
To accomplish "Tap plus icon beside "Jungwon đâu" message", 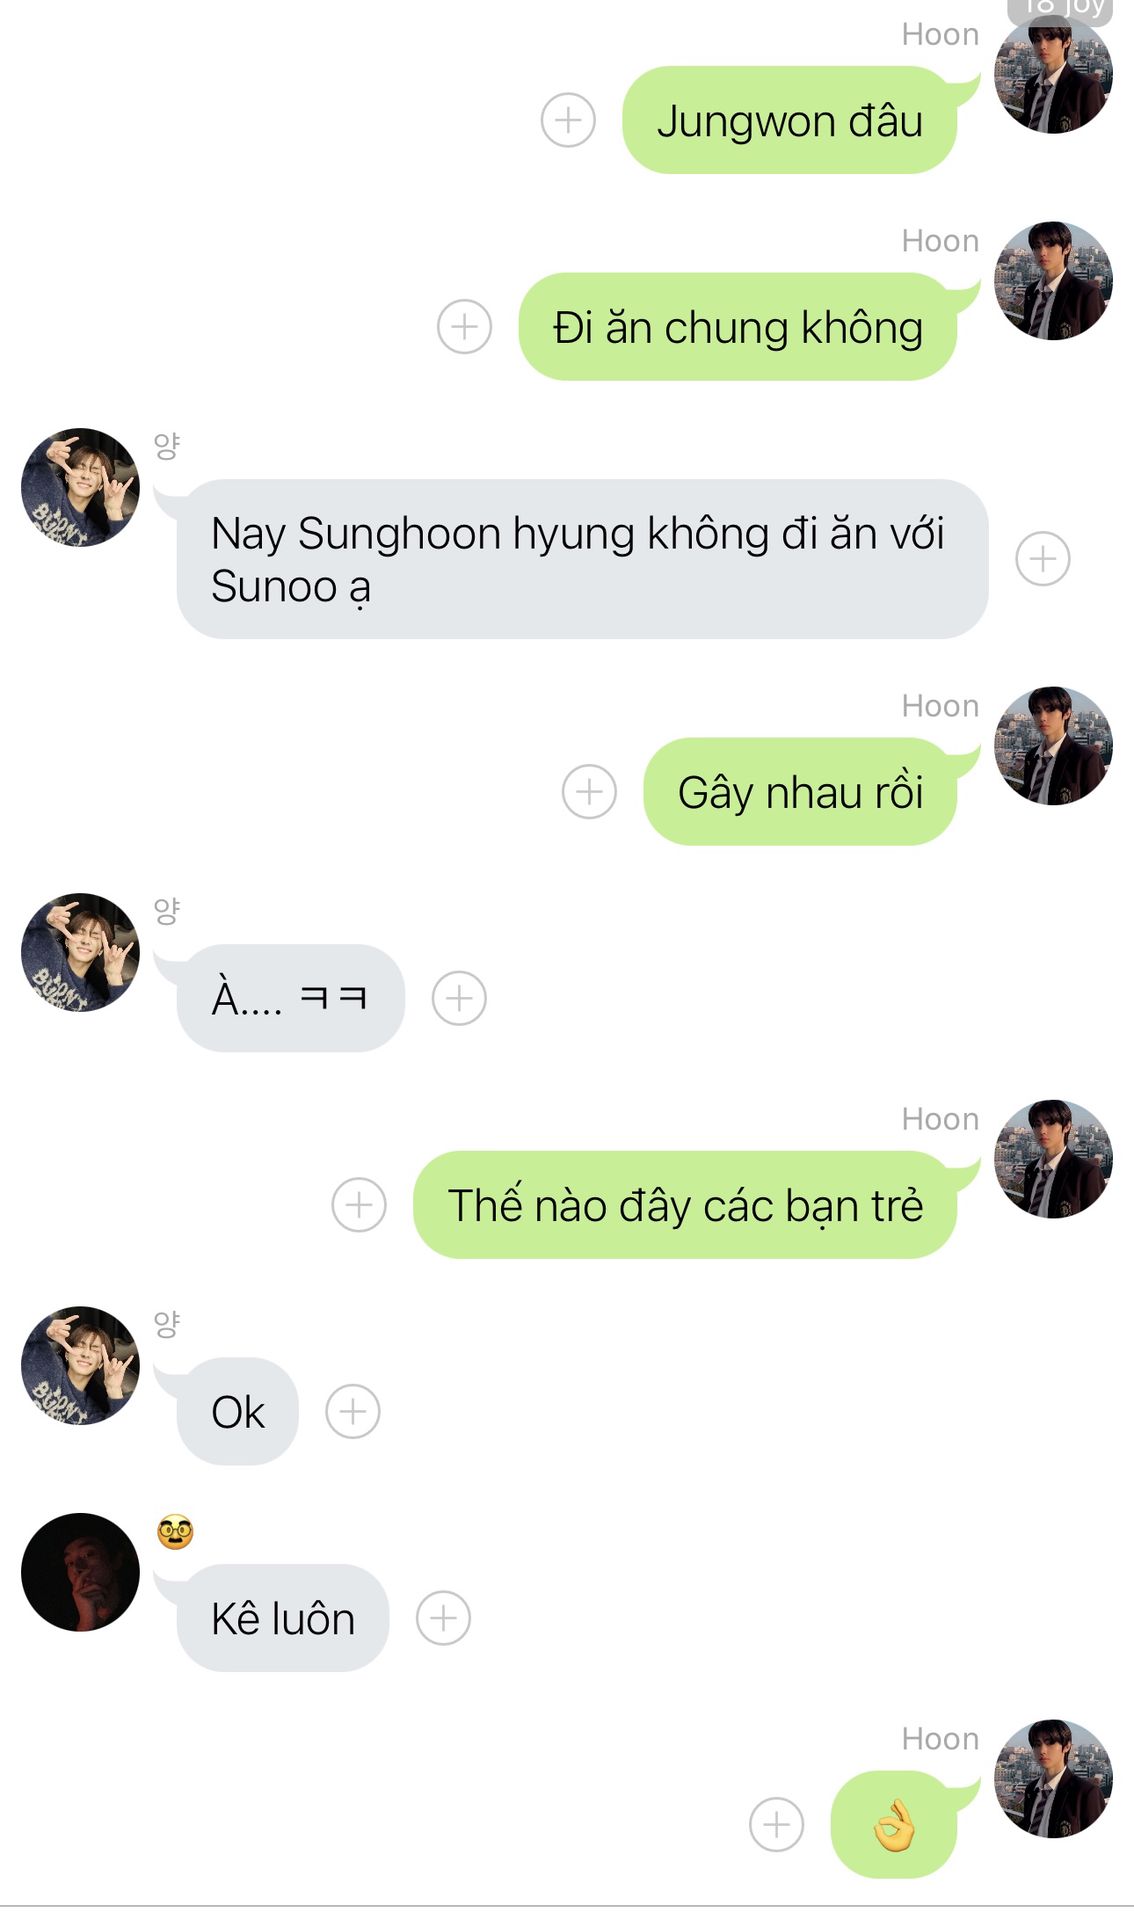I will pos(568,121).
